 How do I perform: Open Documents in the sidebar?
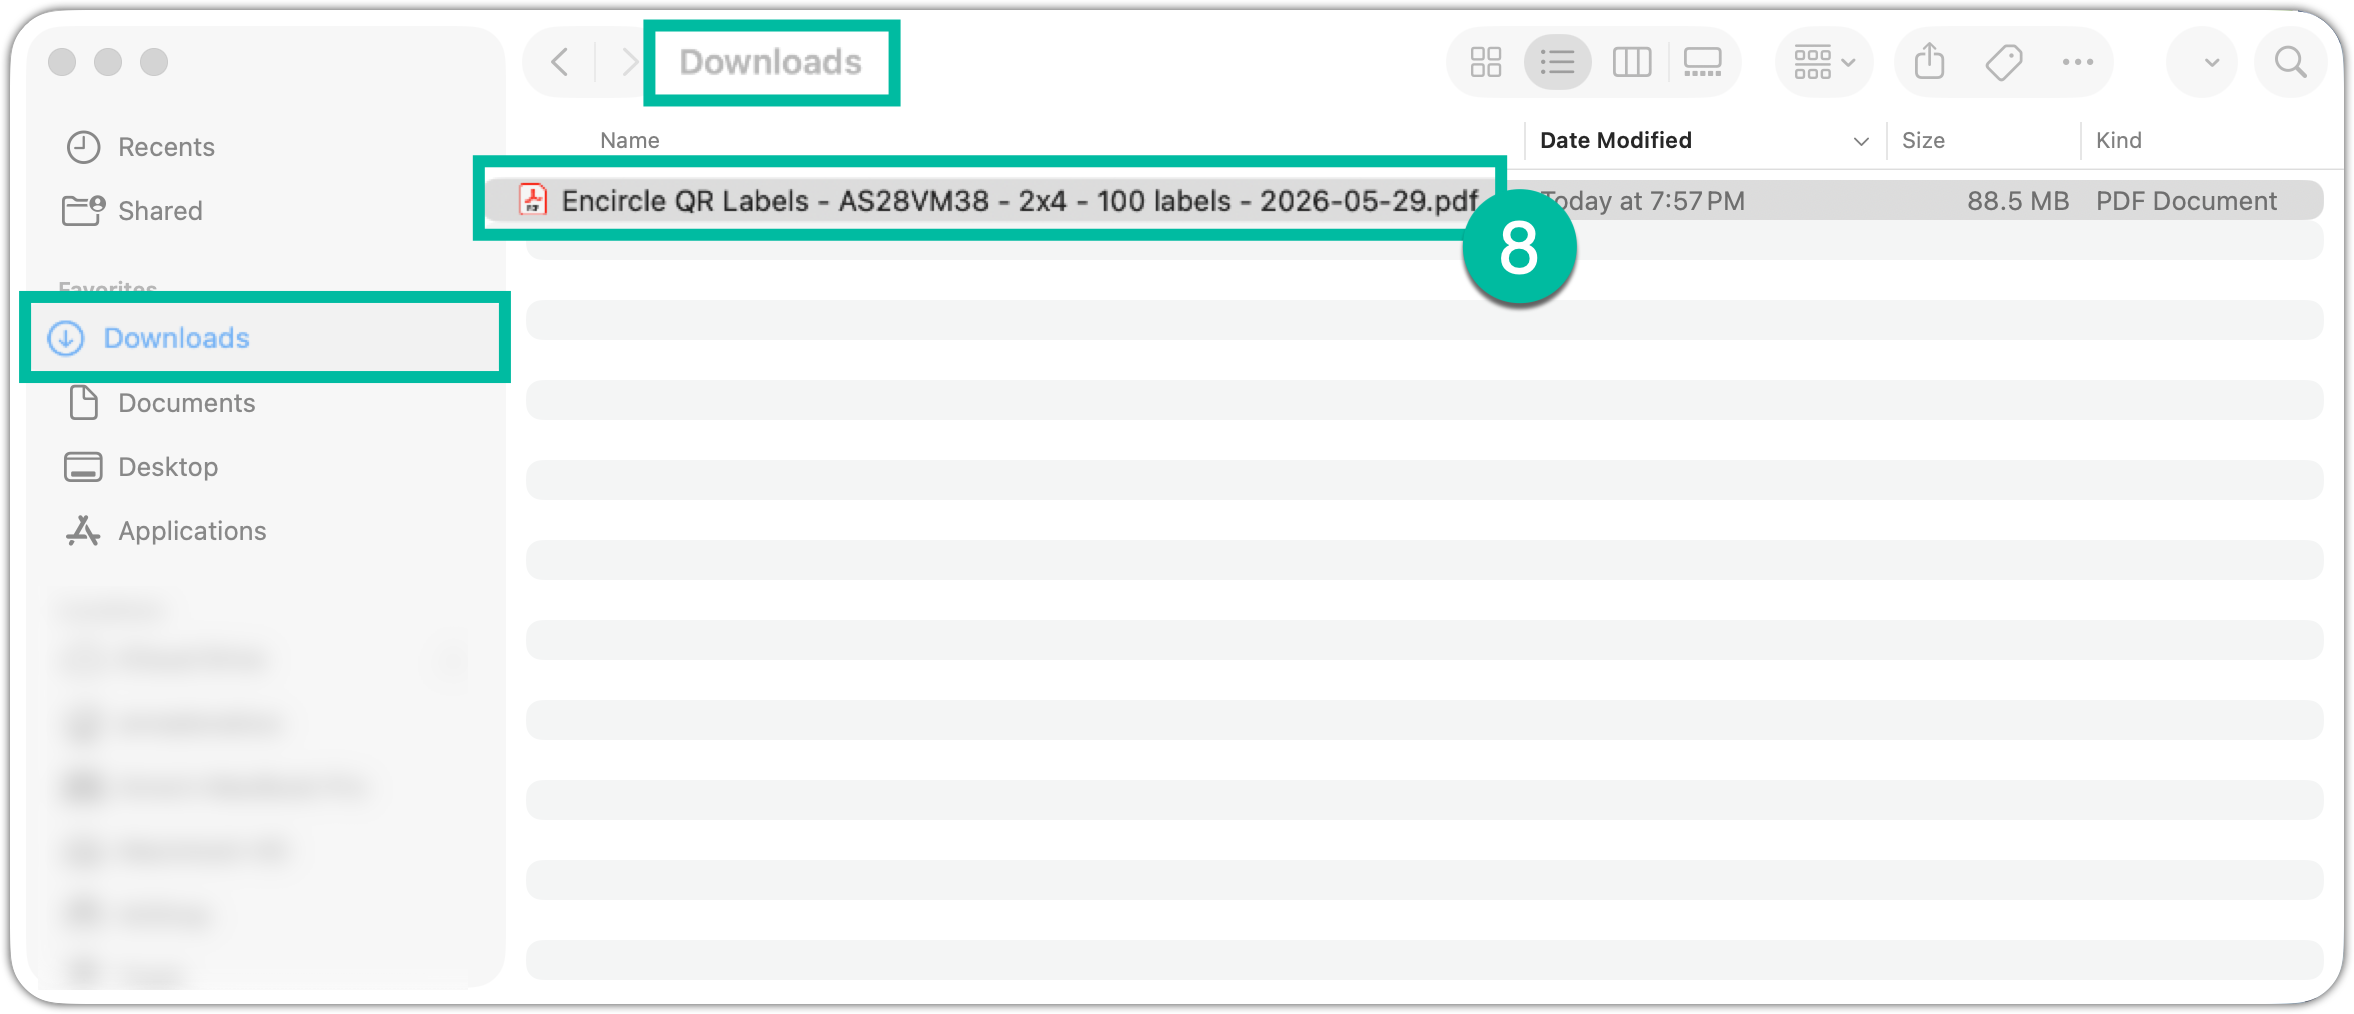point(187,403)
